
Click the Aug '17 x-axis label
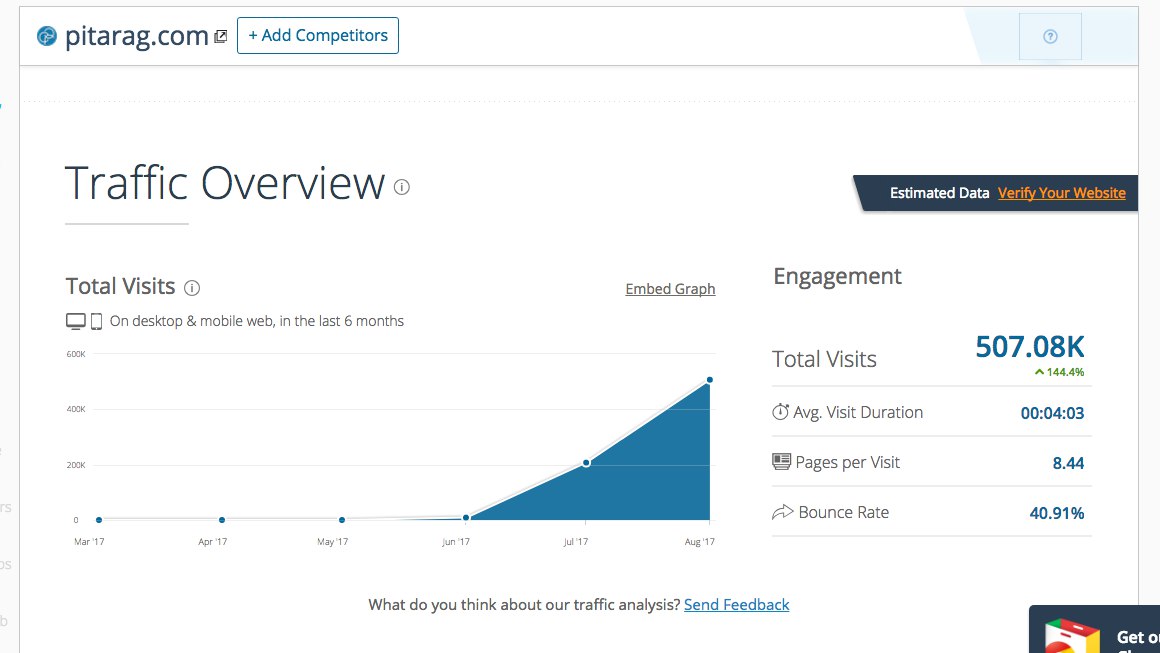tap(700, 542)
